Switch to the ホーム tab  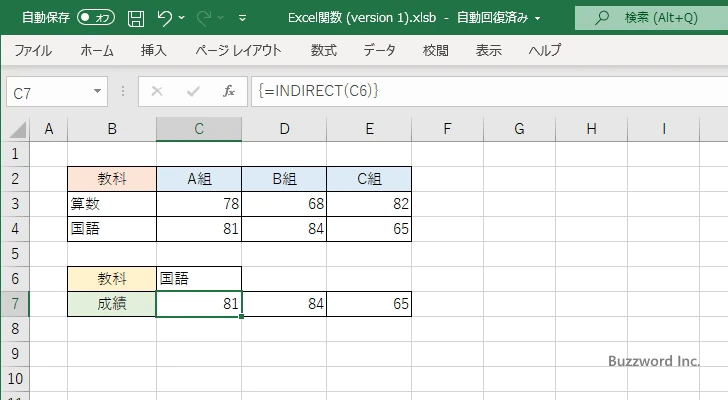[97, 50]
